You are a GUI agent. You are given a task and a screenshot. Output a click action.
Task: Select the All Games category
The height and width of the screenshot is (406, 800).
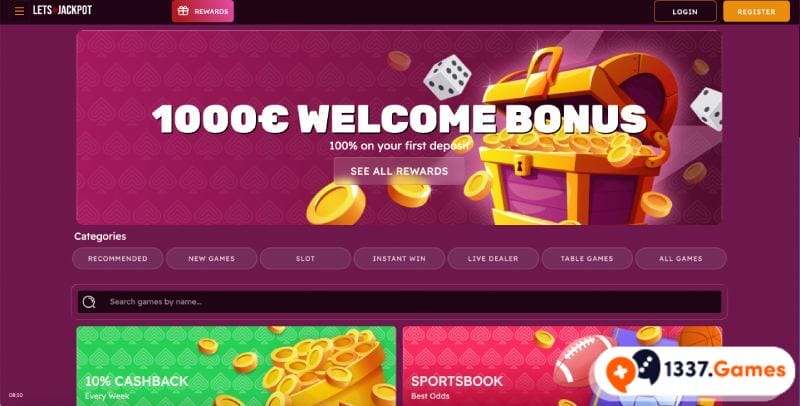pos(681,259)
